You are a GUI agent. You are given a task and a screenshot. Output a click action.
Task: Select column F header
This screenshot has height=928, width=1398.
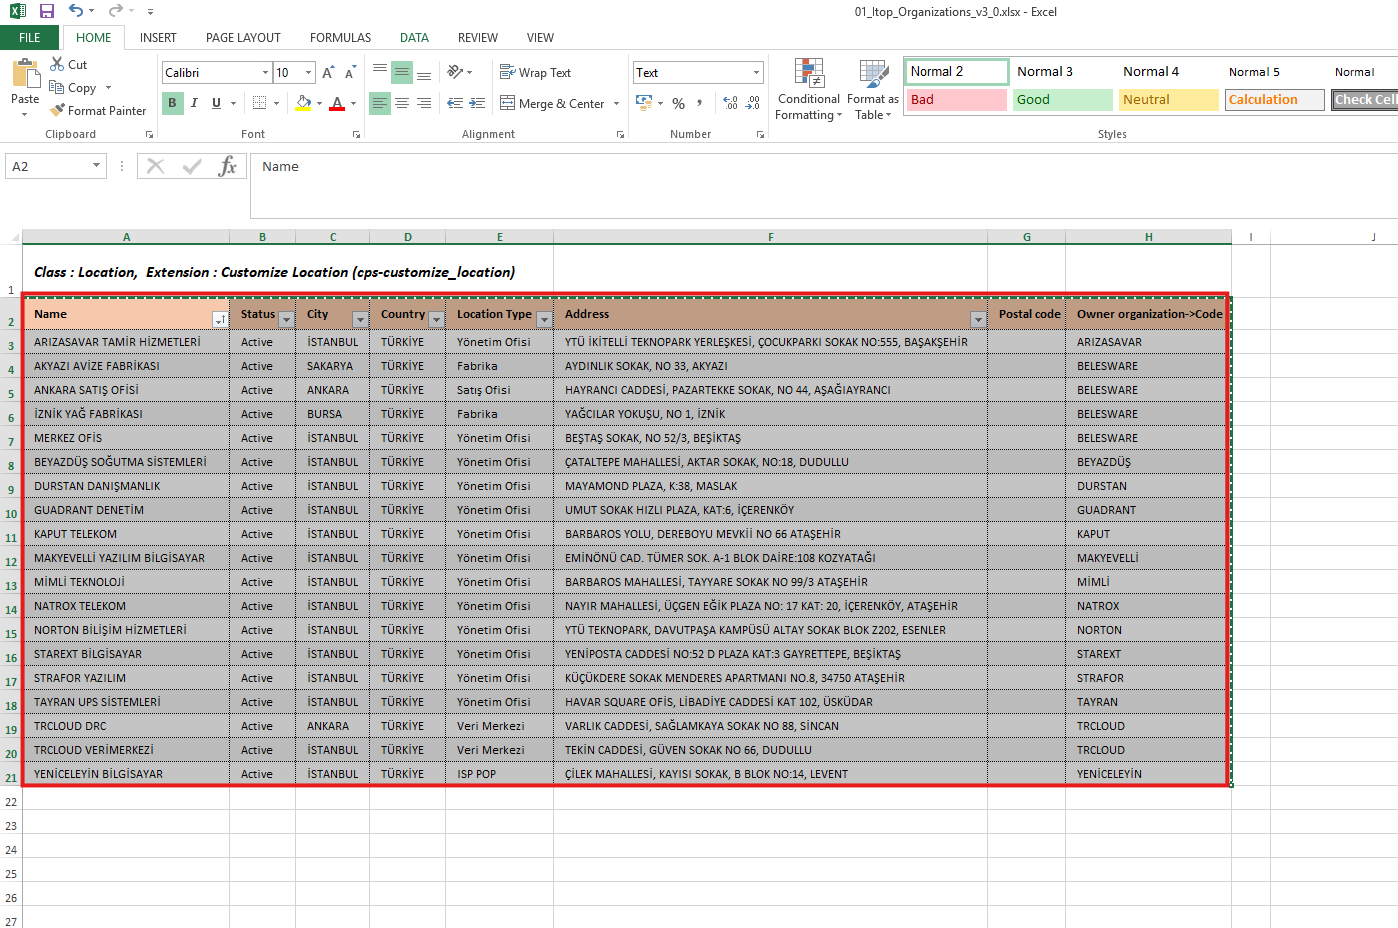[x=770, y=237]
